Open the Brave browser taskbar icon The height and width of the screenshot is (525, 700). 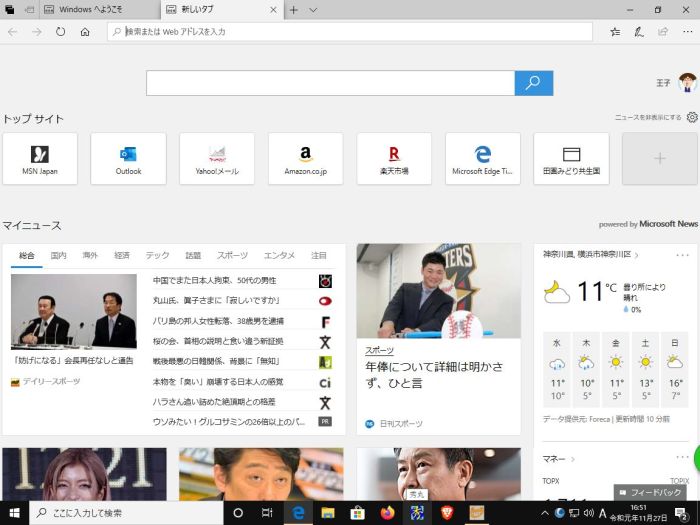[447, 513]
